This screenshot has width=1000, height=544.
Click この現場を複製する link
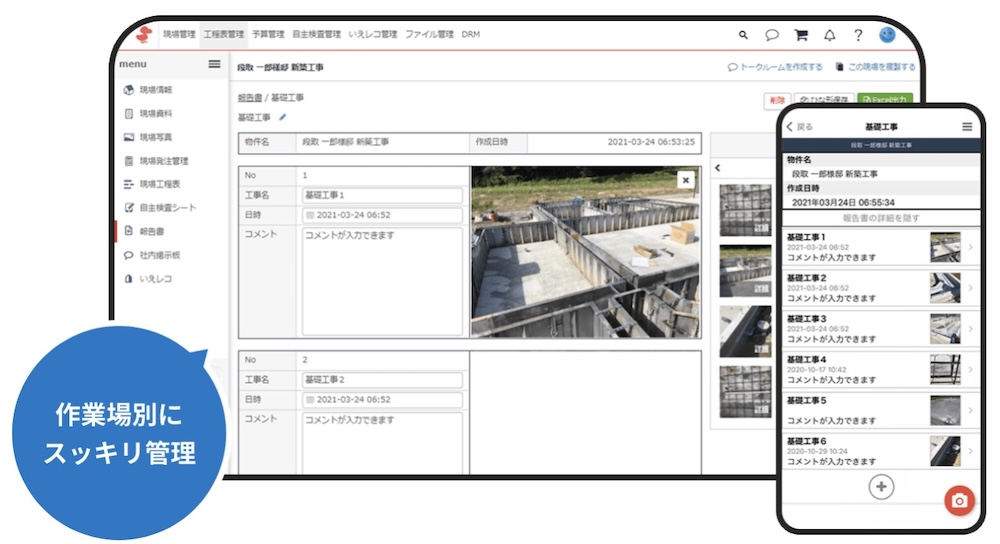(x=876, y=67)
